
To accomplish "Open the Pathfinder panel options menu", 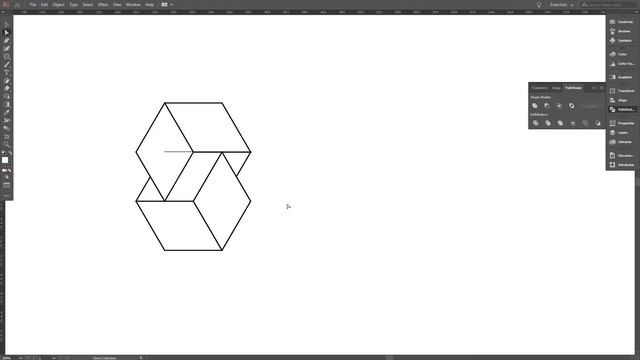I will tap(601, 88).
